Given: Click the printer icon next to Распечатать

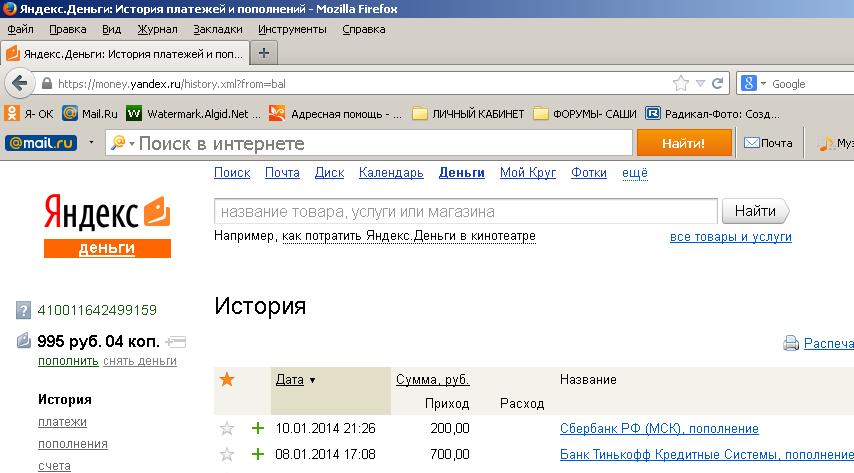Looking at the screenshot, I should (x=790, y=344).
